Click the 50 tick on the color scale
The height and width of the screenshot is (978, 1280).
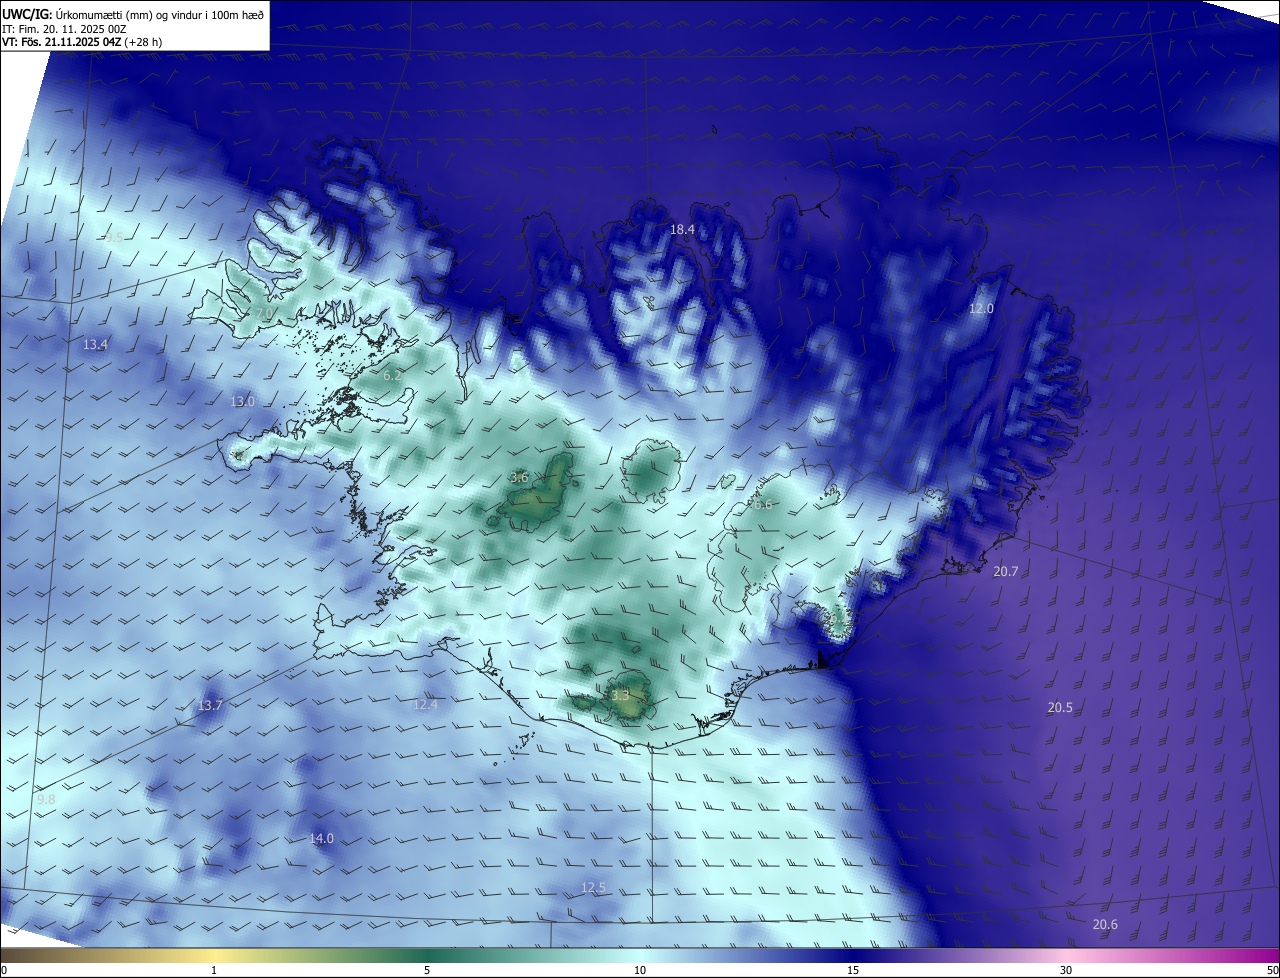(x=1272, y=970)
